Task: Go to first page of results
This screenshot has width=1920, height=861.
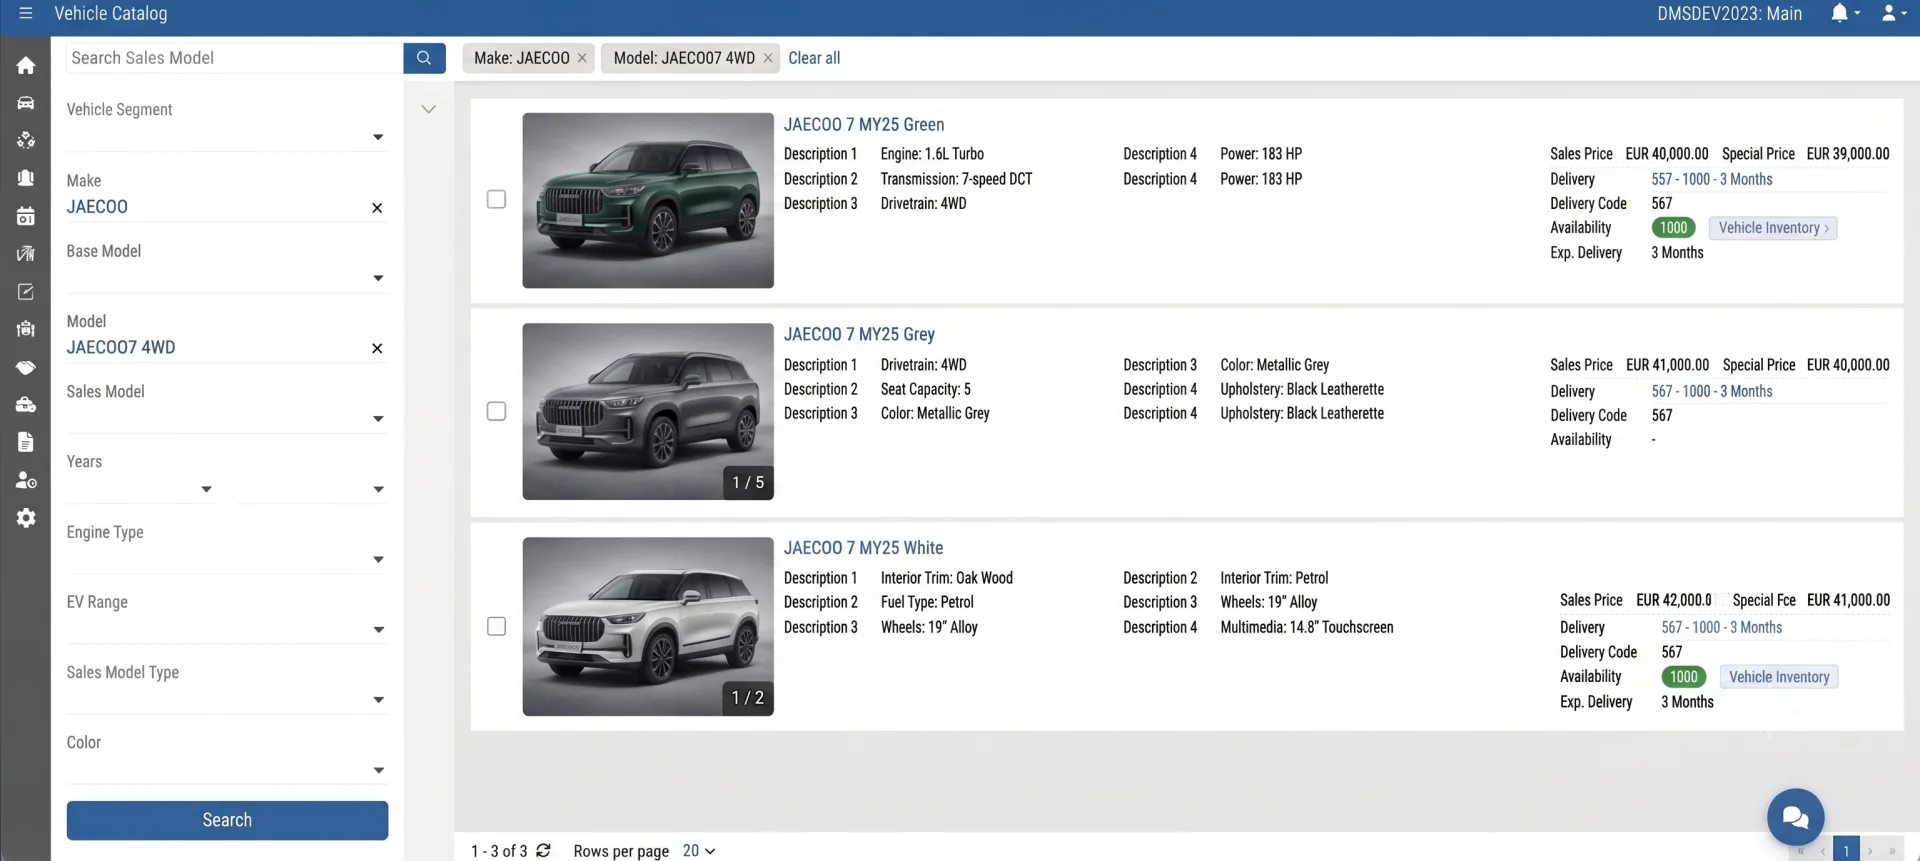Action: point(1800,851)
